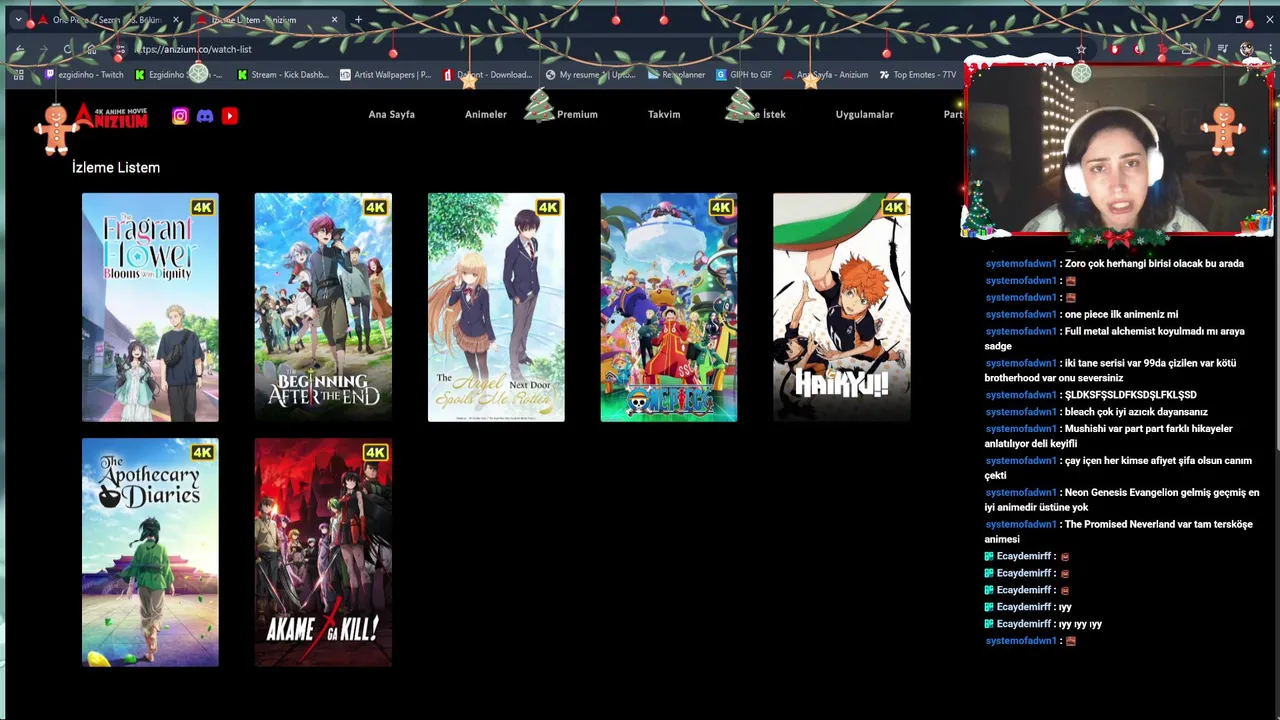
Task: Open The Angel Next Door poster
Action: coord(496,307)
